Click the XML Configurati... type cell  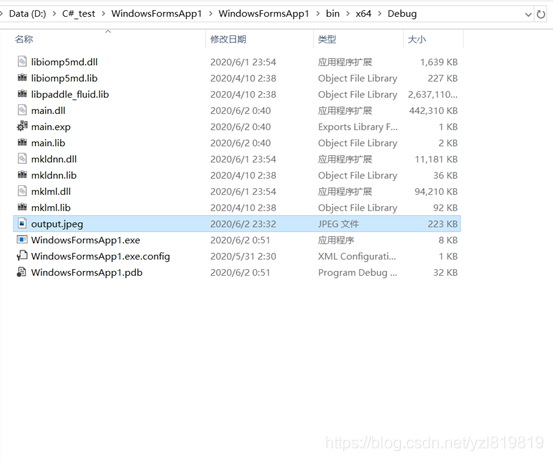pos(357,256)
